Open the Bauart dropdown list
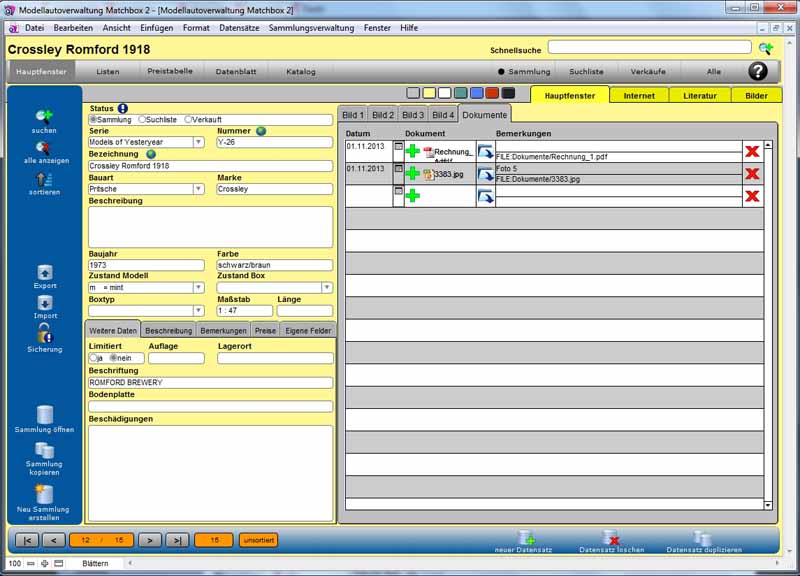The image size is (800, 576). coord(198,189)
